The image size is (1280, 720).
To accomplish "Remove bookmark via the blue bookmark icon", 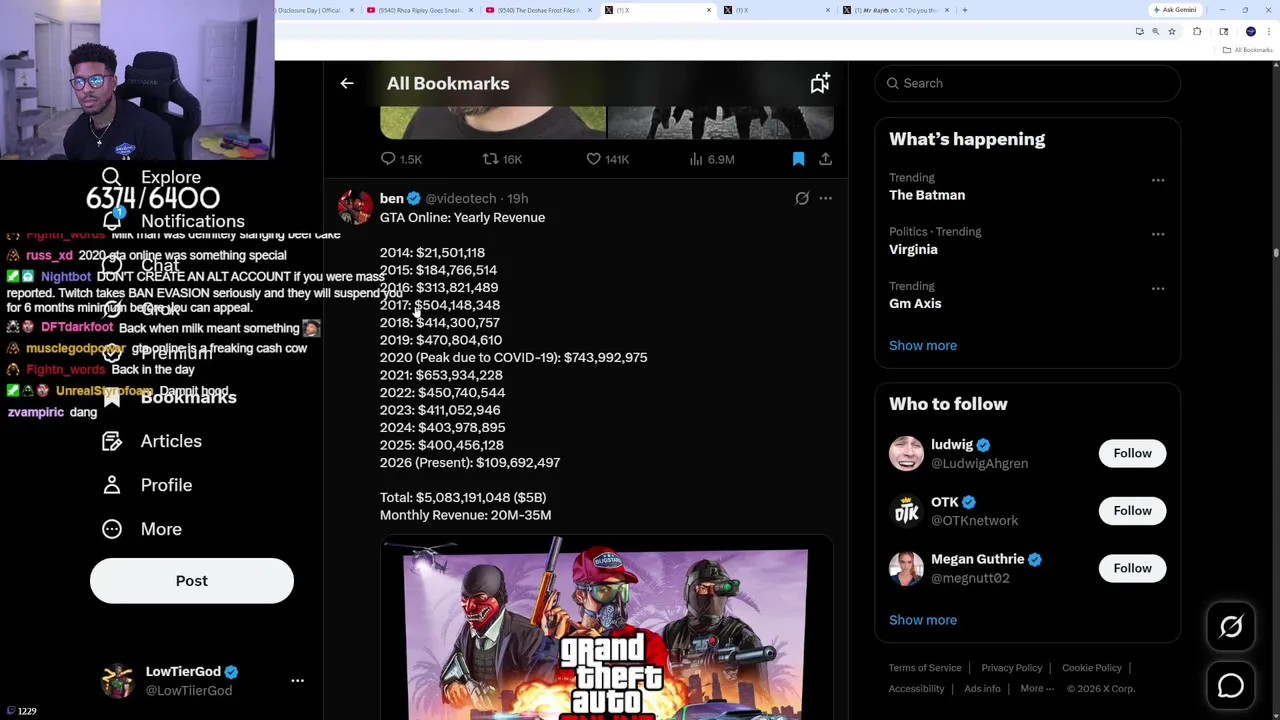I will 798,159.
